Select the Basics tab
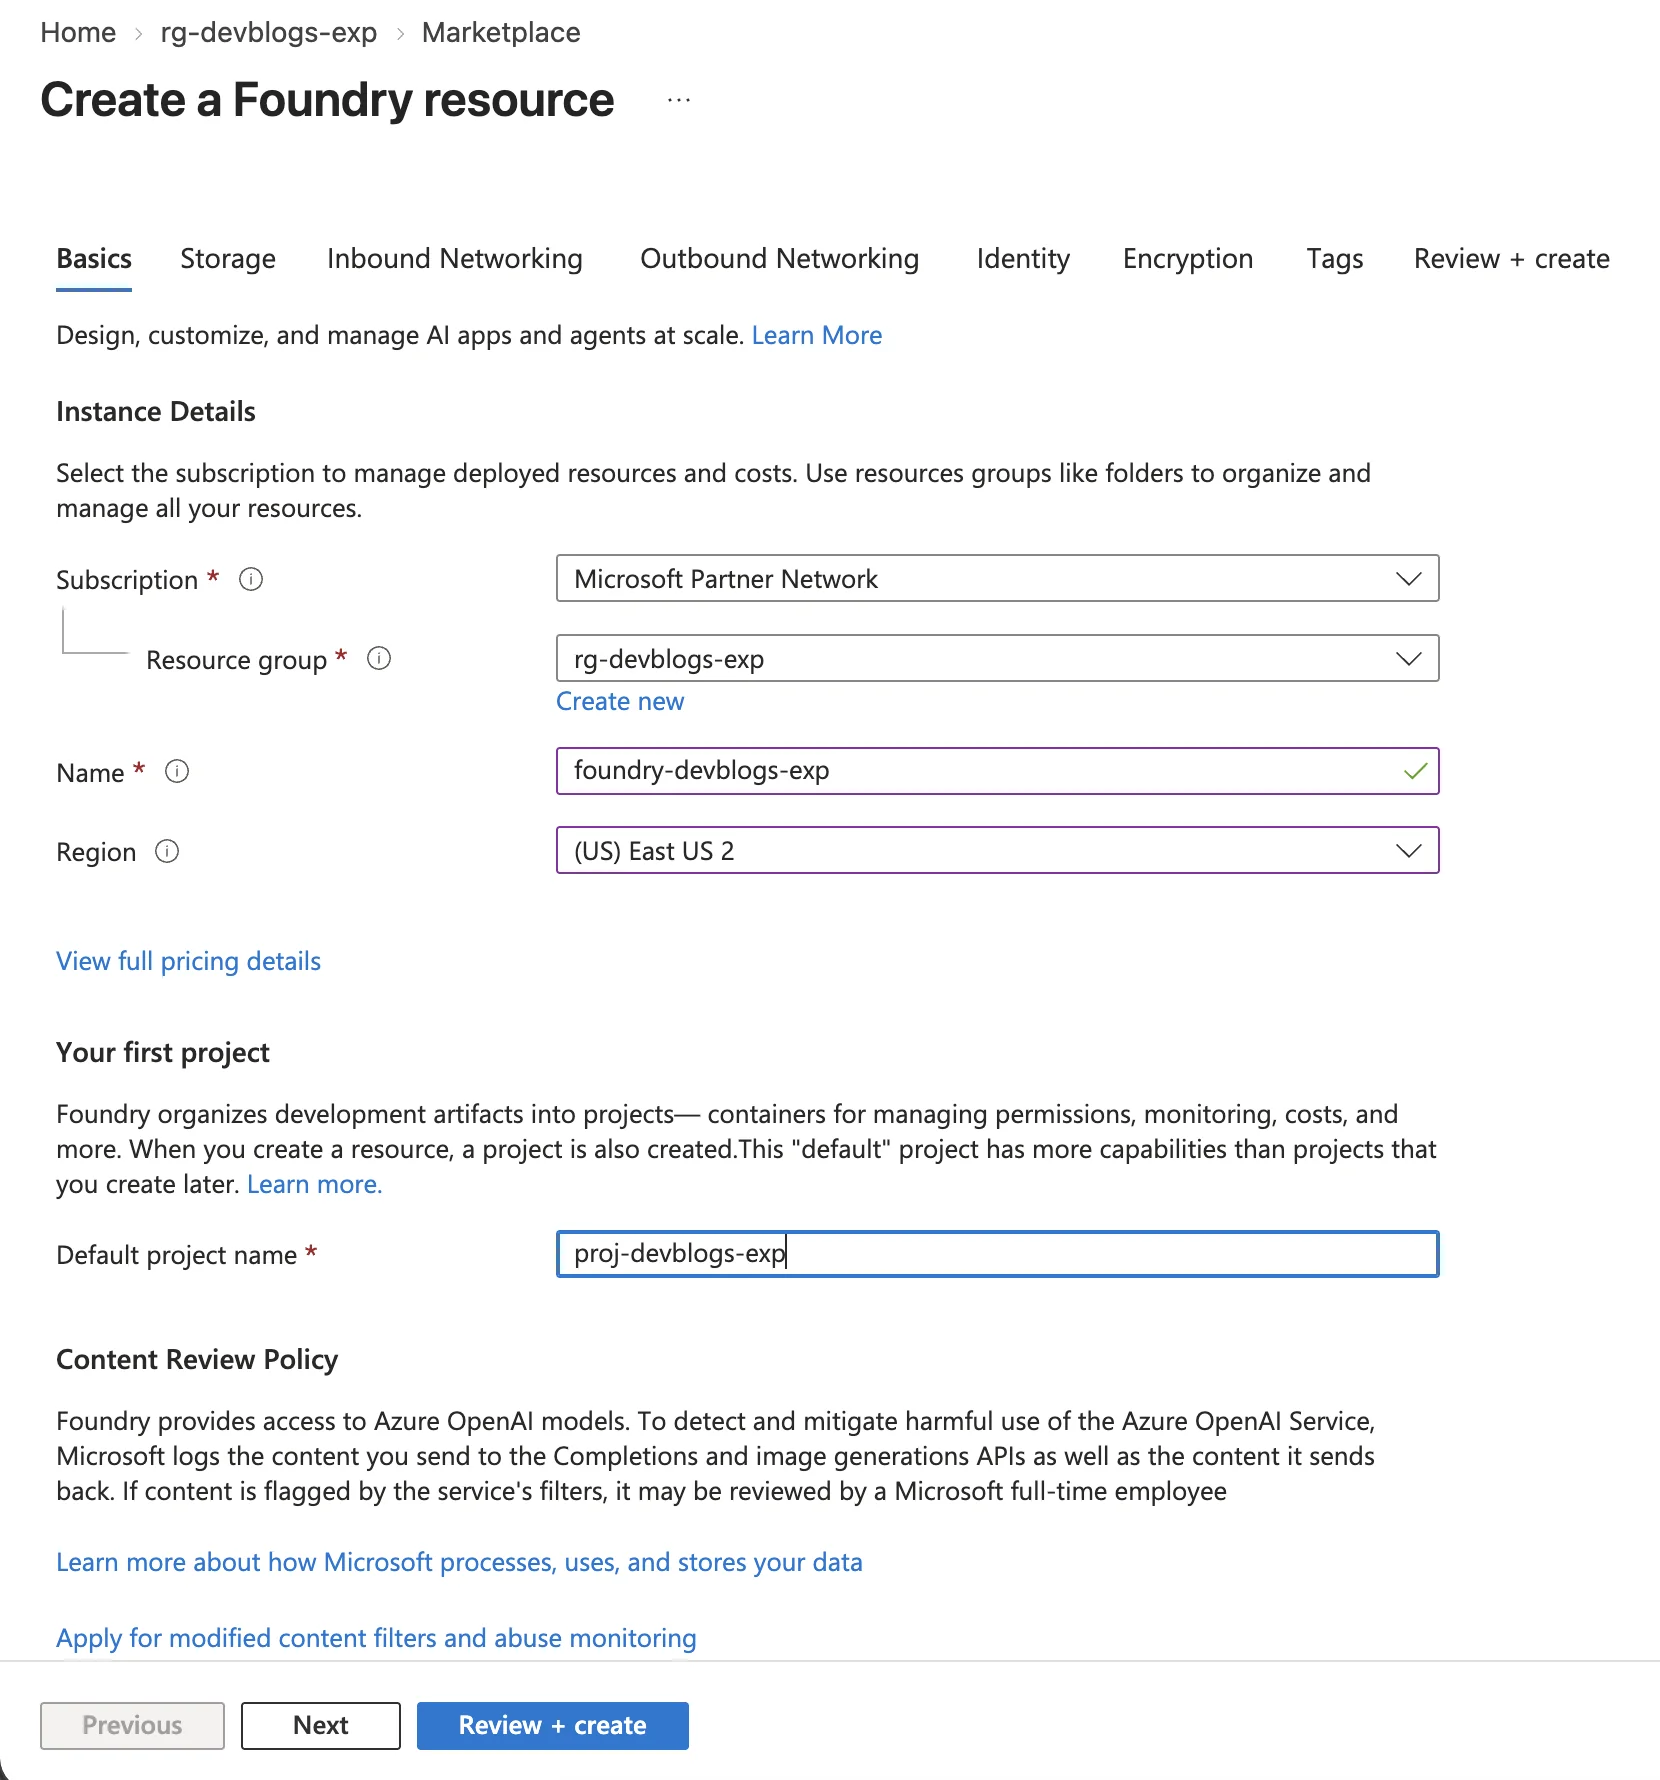 (x=94, y=259)
